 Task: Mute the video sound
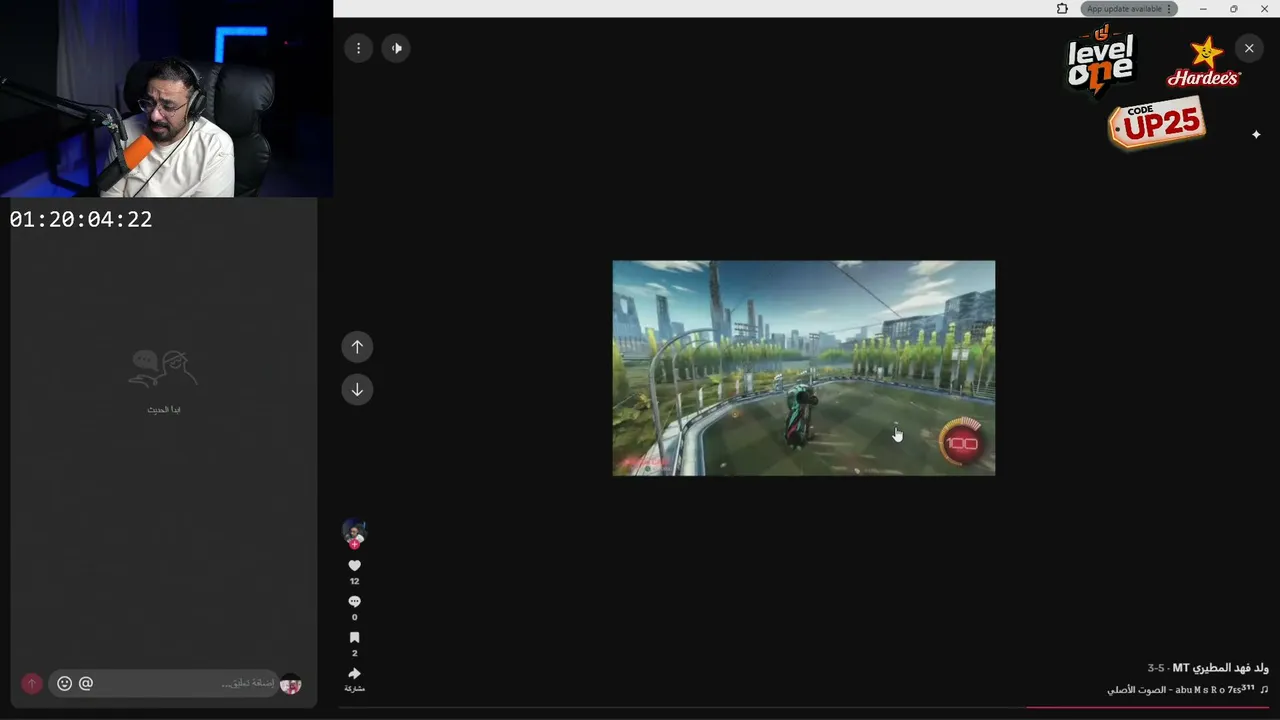pyautogui.click(x=396, y=48)
